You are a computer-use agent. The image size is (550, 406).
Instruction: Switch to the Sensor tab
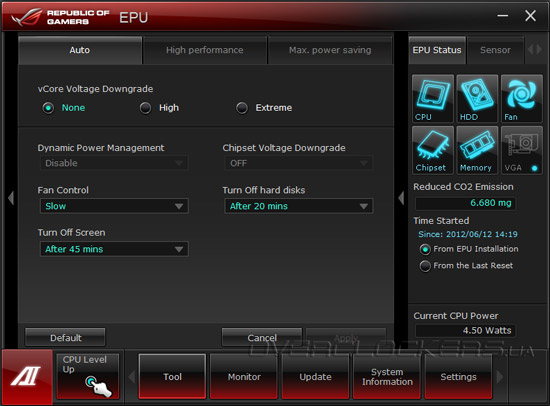495,50
